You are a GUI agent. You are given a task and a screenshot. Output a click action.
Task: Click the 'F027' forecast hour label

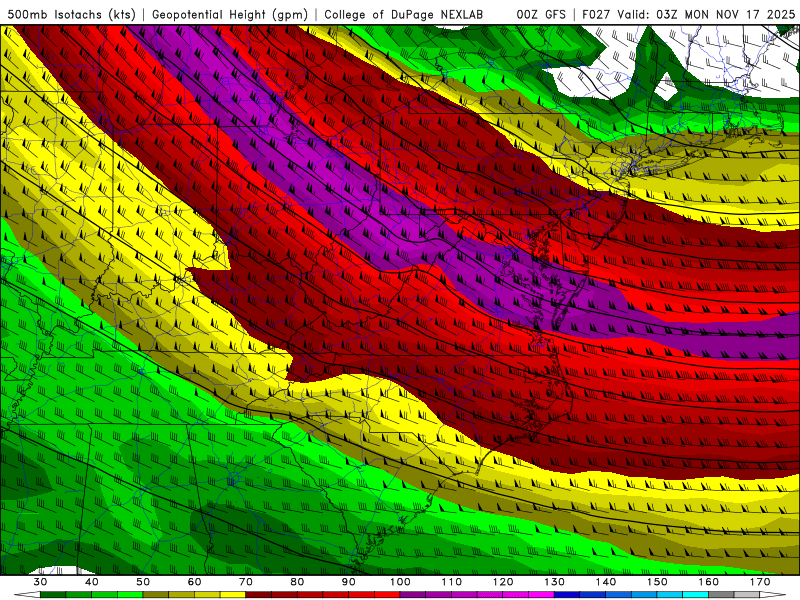(595, 14)
